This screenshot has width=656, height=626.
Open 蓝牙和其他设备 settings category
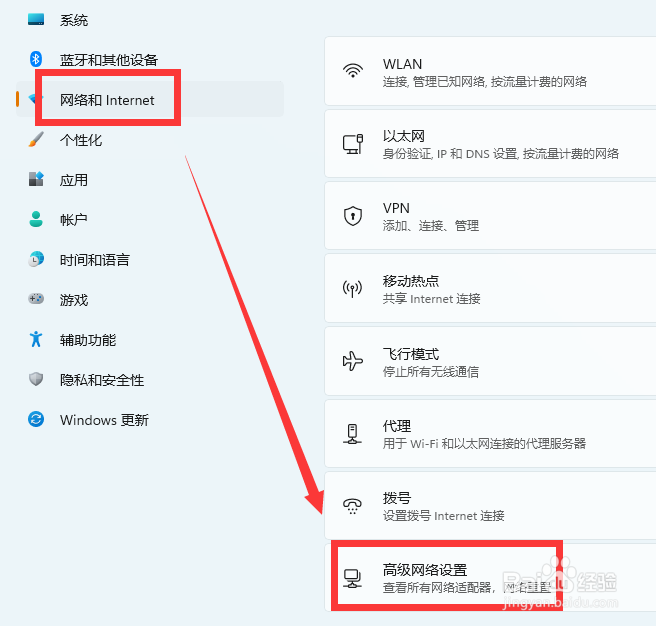tap(150, 59)
